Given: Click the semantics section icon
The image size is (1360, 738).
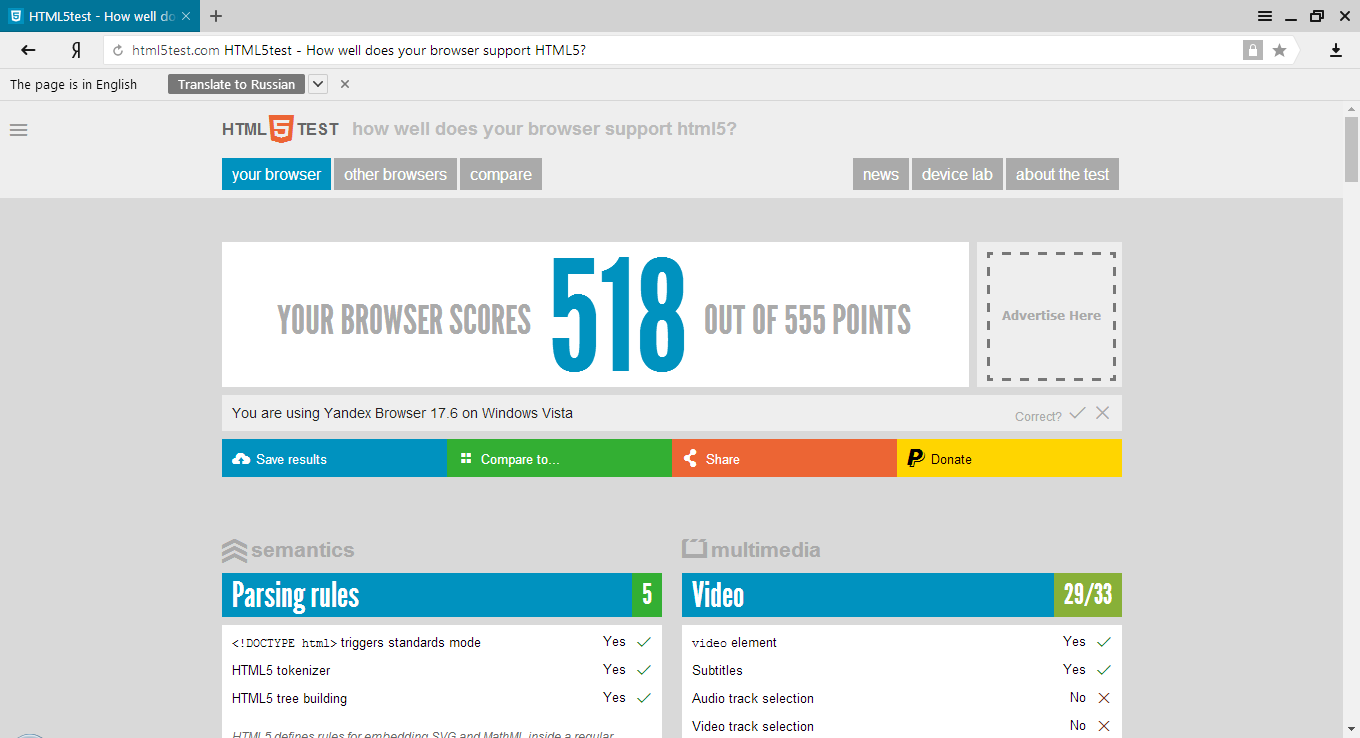Looking at the screenshot, I should 233,549.
